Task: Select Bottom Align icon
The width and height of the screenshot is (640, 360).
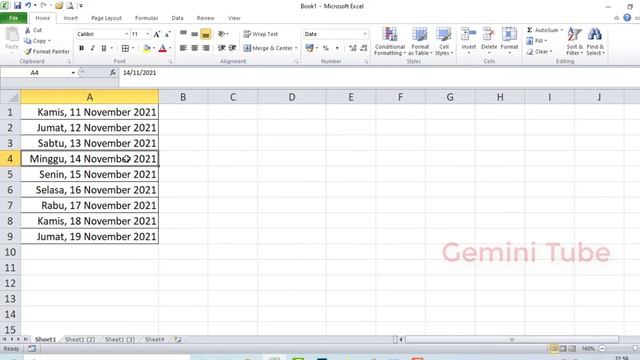Action: point(206,34)
